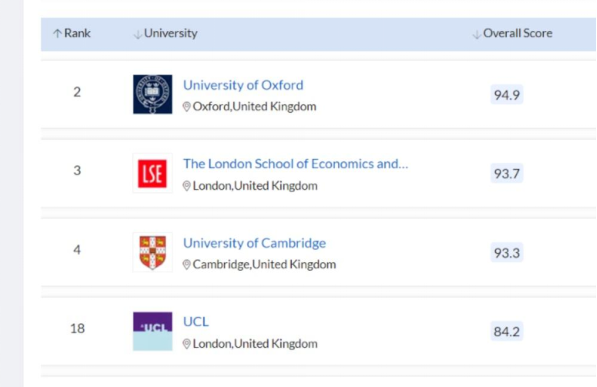597x387 pixels.
Task: Sort by Rank using the up arrow
Action: 57,34
